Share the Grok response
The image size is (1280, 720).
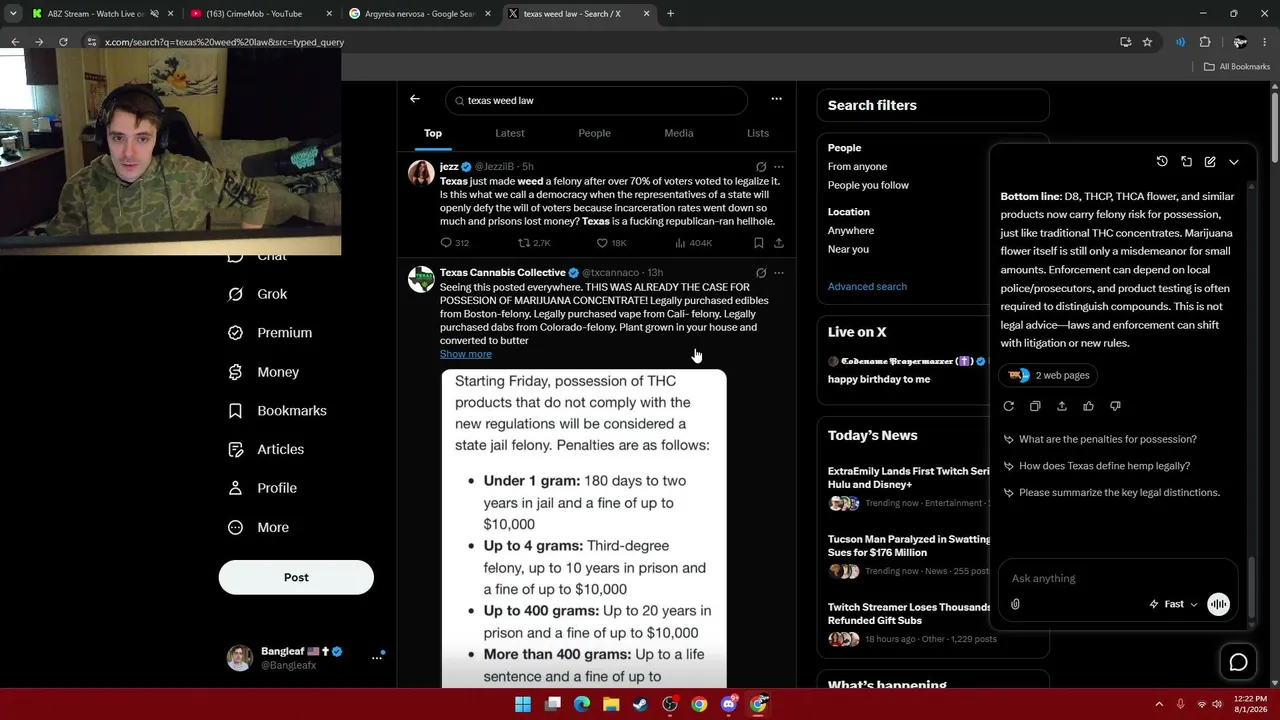[1062, 406]
